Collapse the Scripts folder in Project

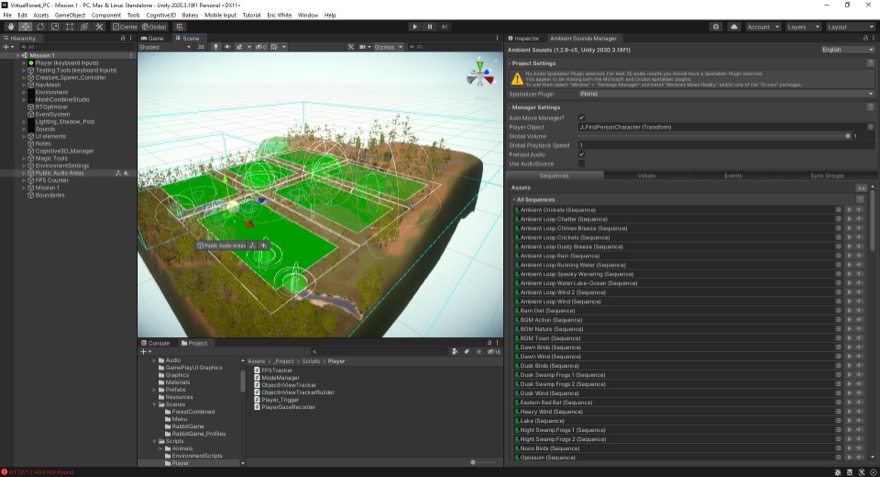click(154, 441)
